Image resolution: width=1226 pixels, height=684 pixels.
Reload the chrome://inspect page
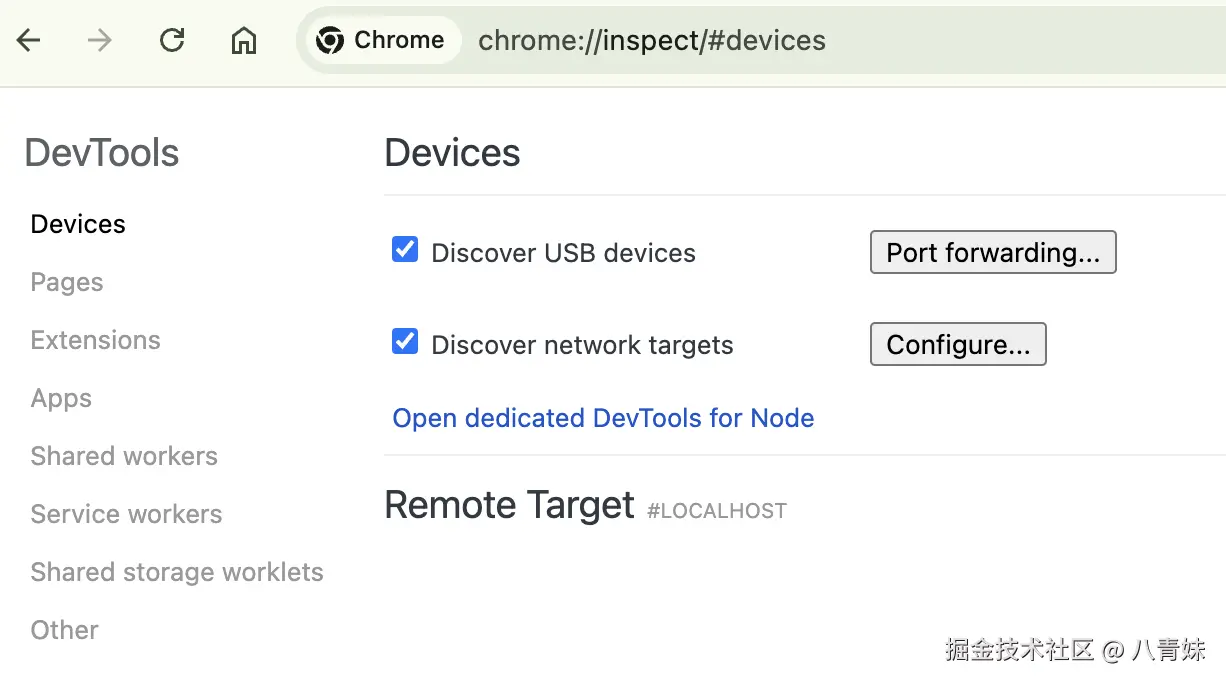tap(172, 40)
